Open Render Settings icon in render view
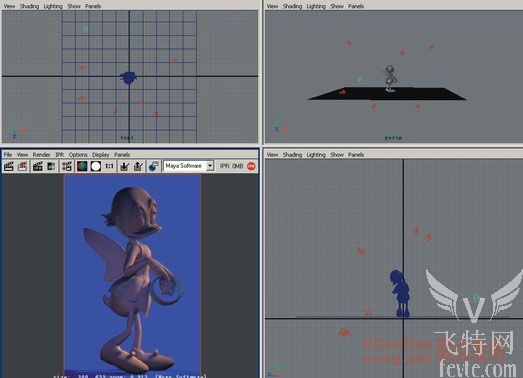The height and width of the screenshot is (378, 523). click(x=67, y=166)
